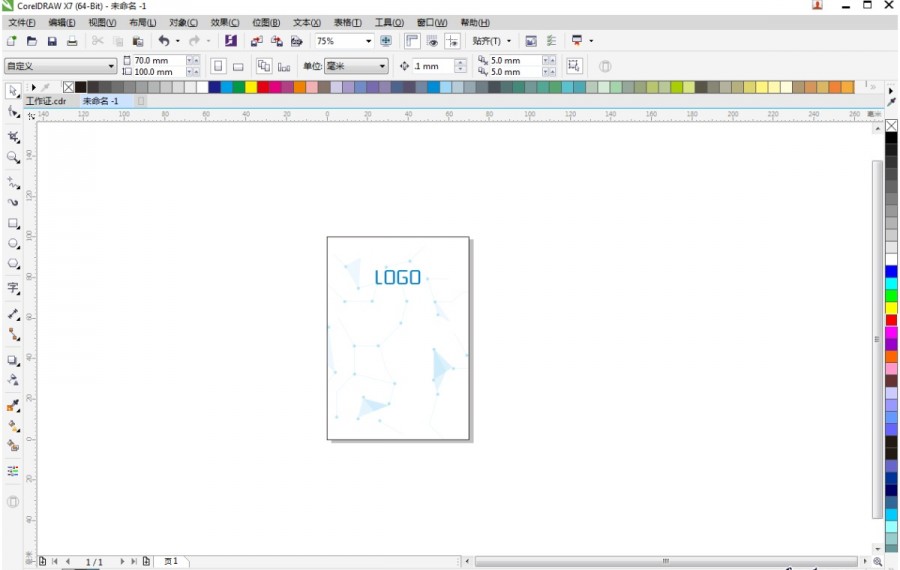
Task: Expand the color palette flyout arrow
Action: point(34,87)
